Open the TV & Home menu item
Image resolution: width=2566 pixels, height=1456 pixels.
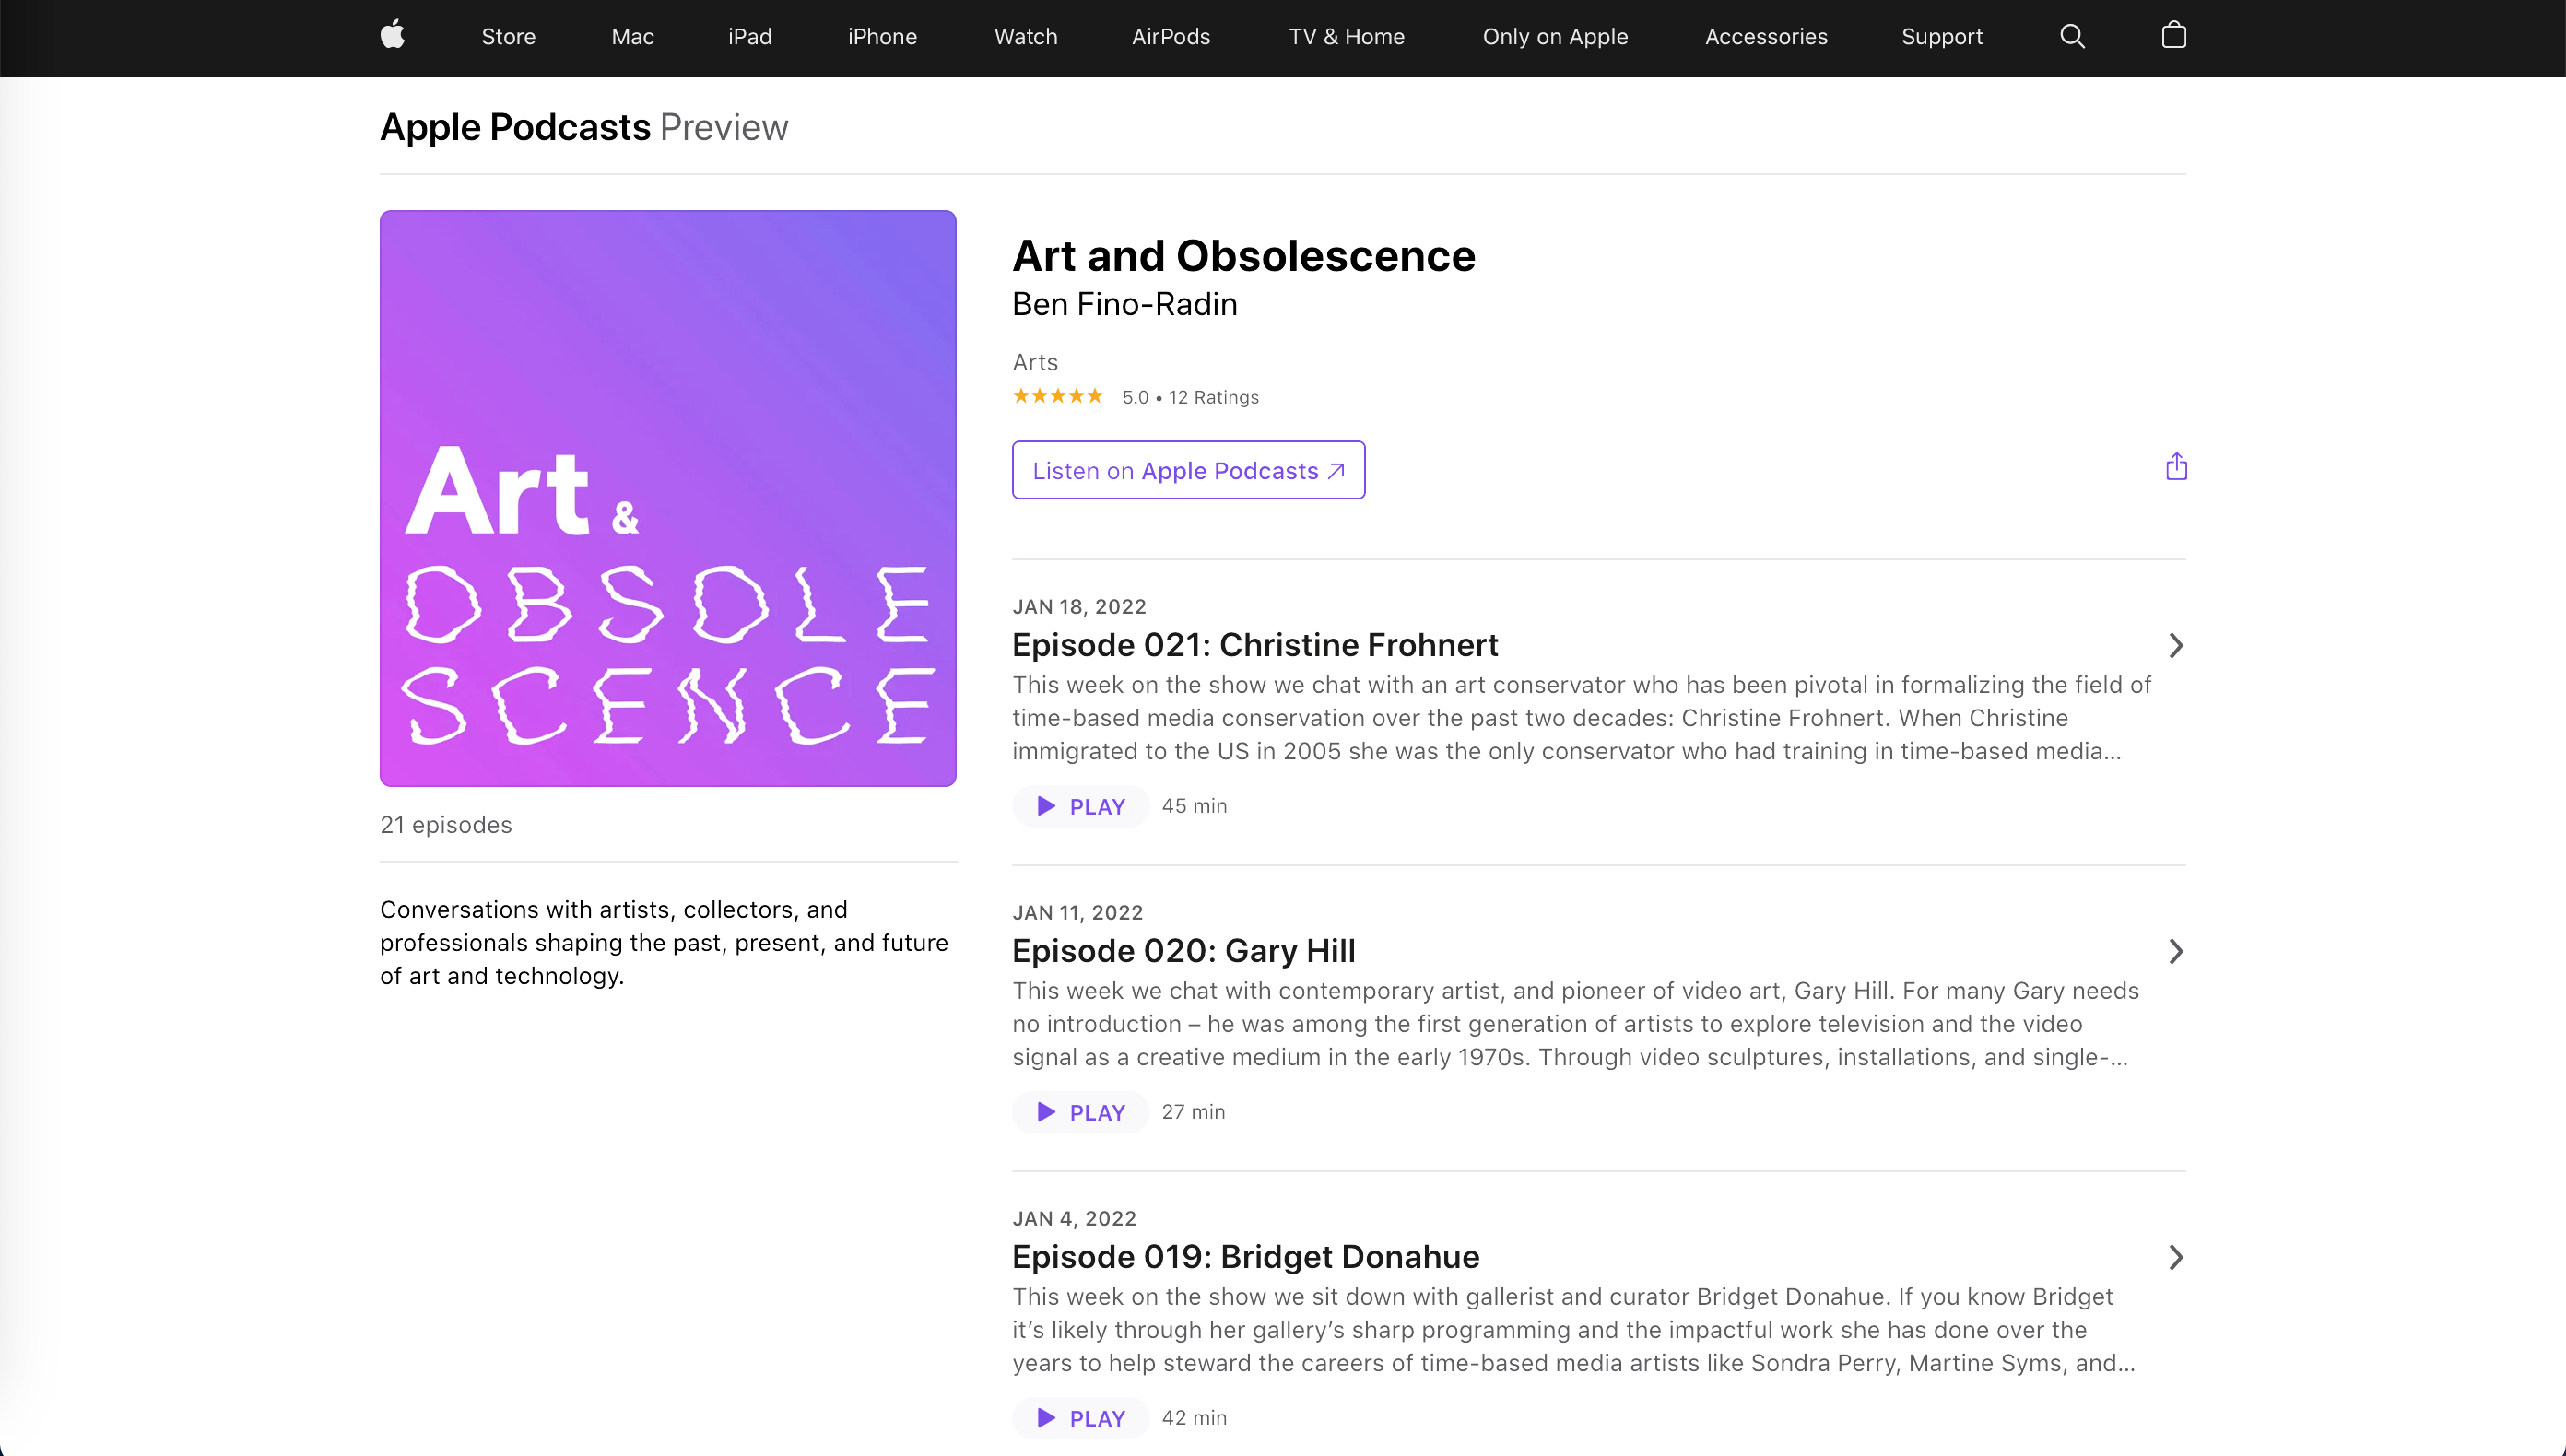(1346, 37)
